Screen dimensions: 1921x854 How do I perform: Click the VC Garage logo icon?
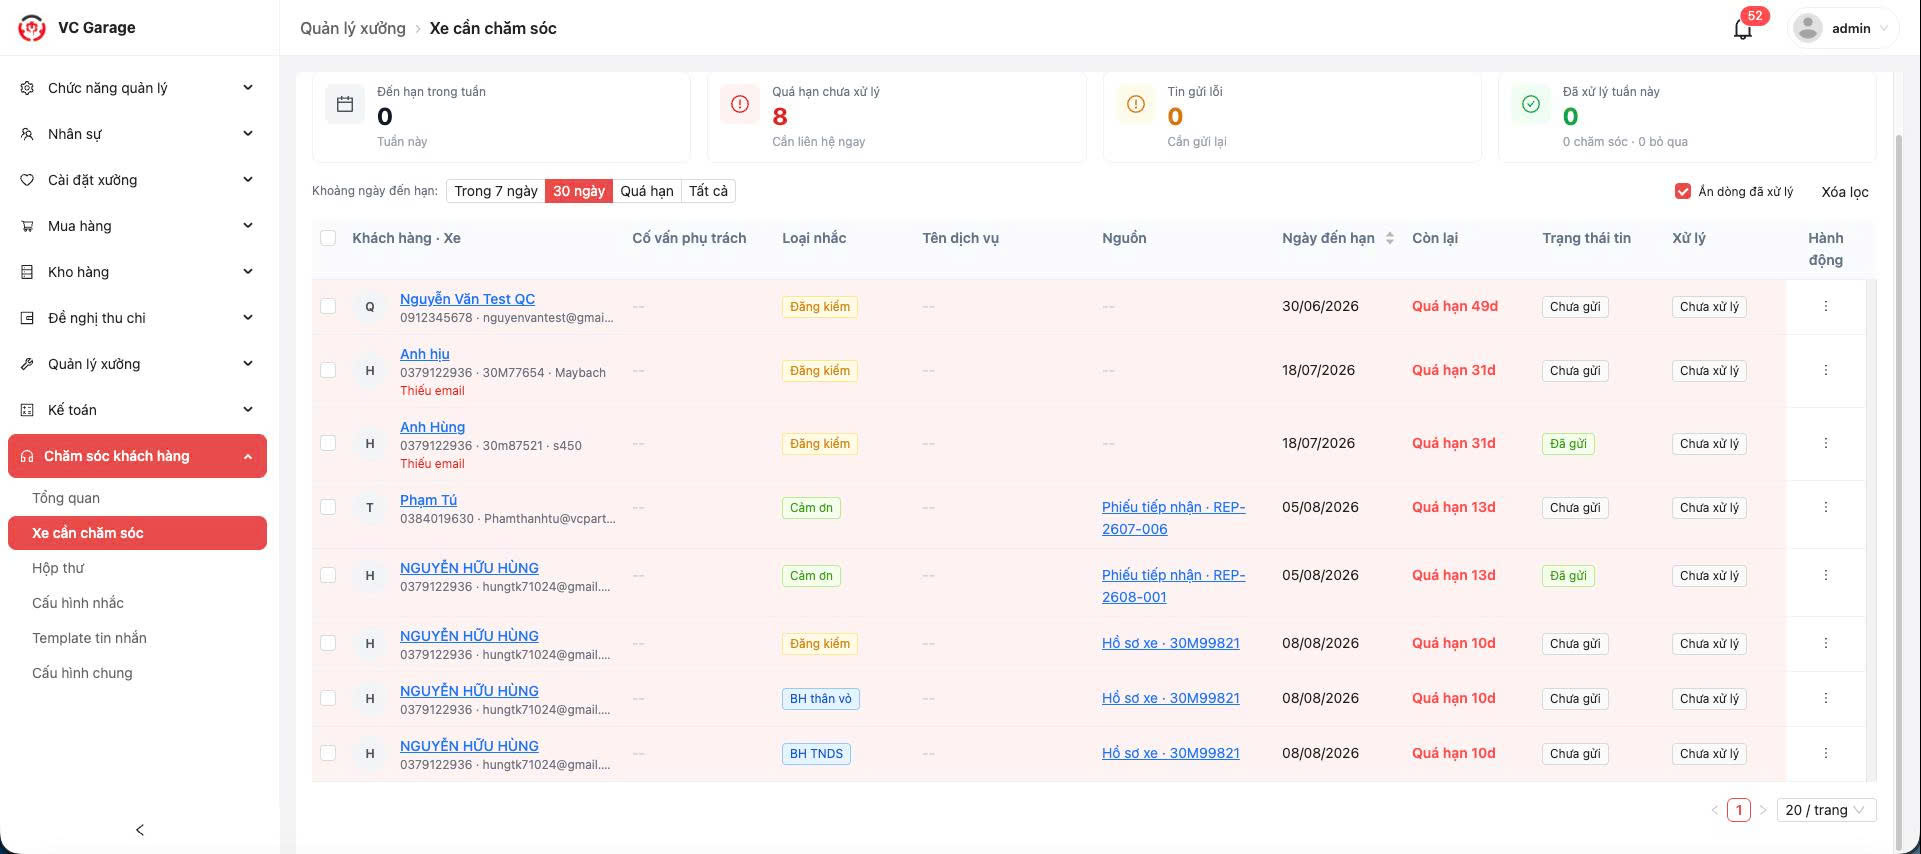pyautogui.click(x=32, y=28)
